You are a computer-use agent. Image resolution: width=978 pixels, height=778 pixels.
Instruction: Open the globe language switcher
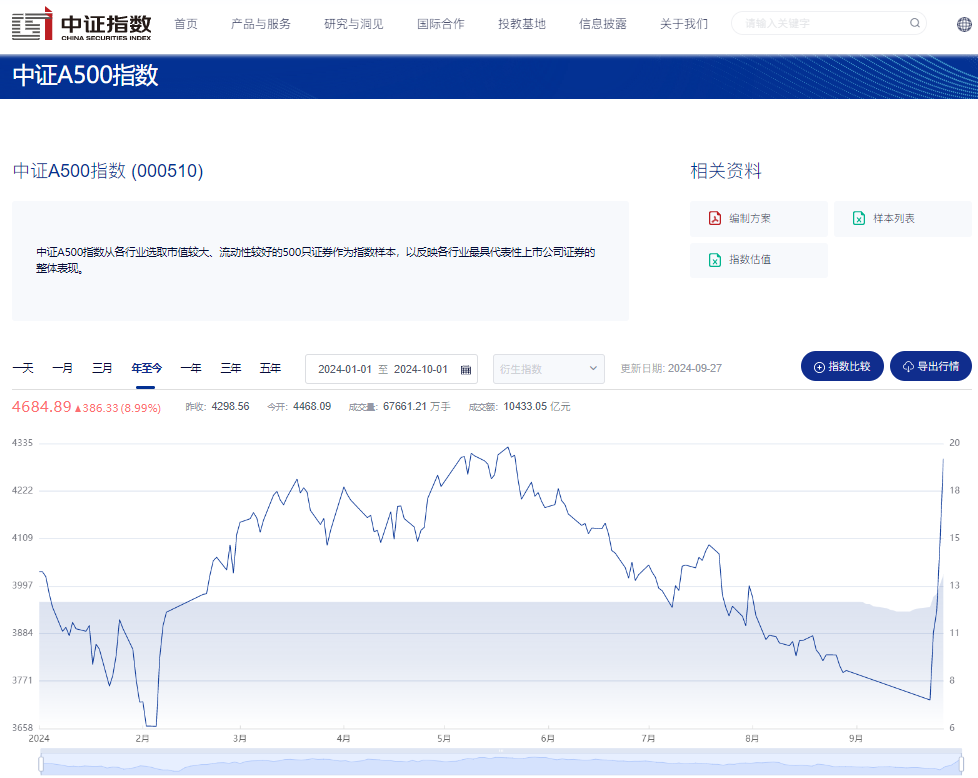coord(962,24)
